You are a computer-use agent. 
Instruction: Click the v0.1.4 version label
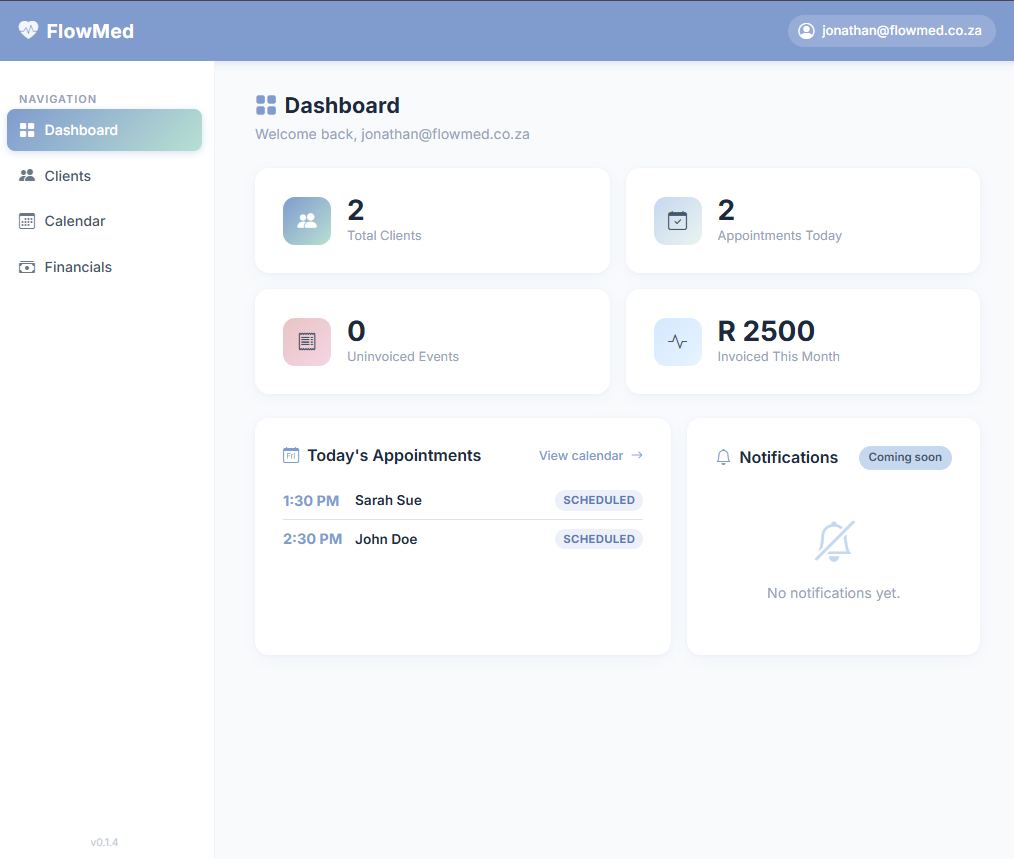(x=104, y=842)
